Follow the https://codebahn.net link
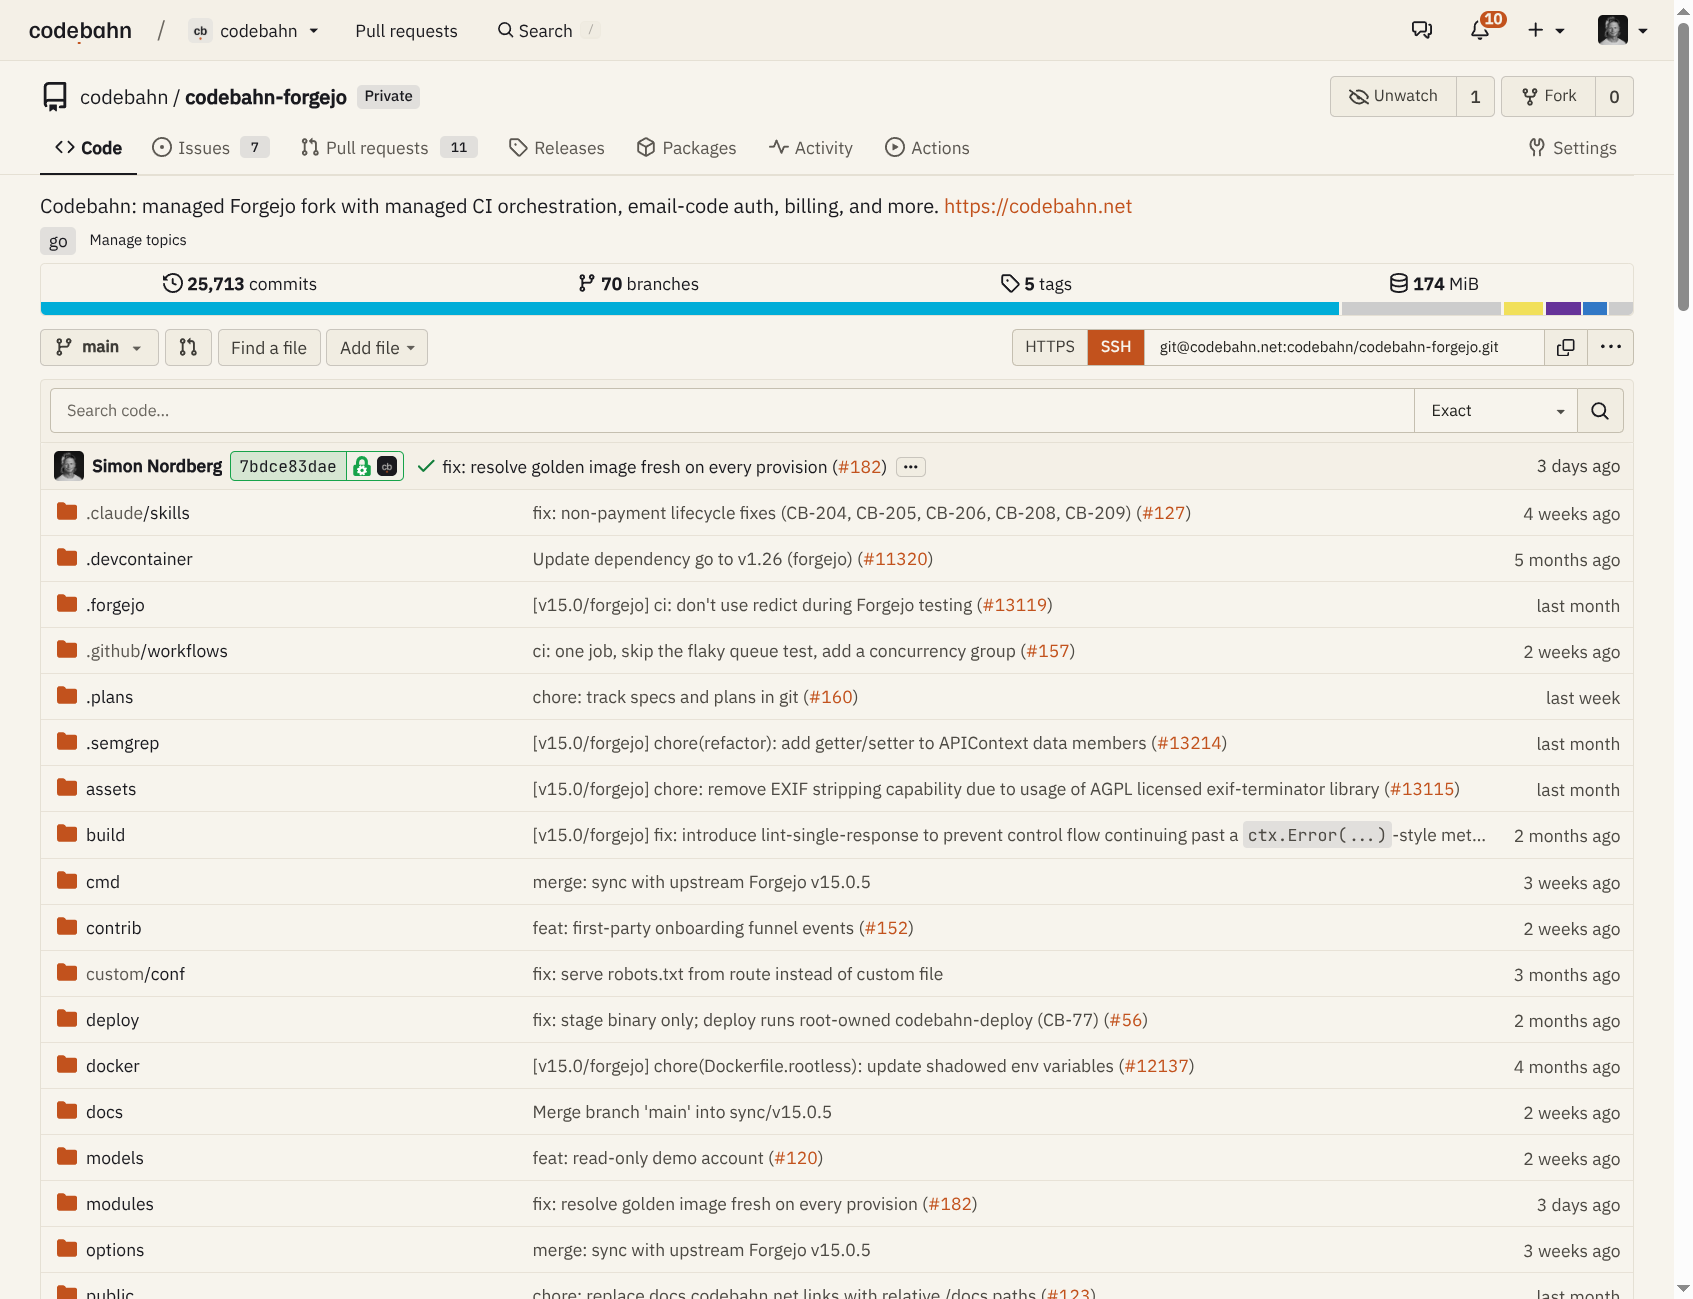Screen dimensions: 1693x1299 click(x=1037, y=206)
